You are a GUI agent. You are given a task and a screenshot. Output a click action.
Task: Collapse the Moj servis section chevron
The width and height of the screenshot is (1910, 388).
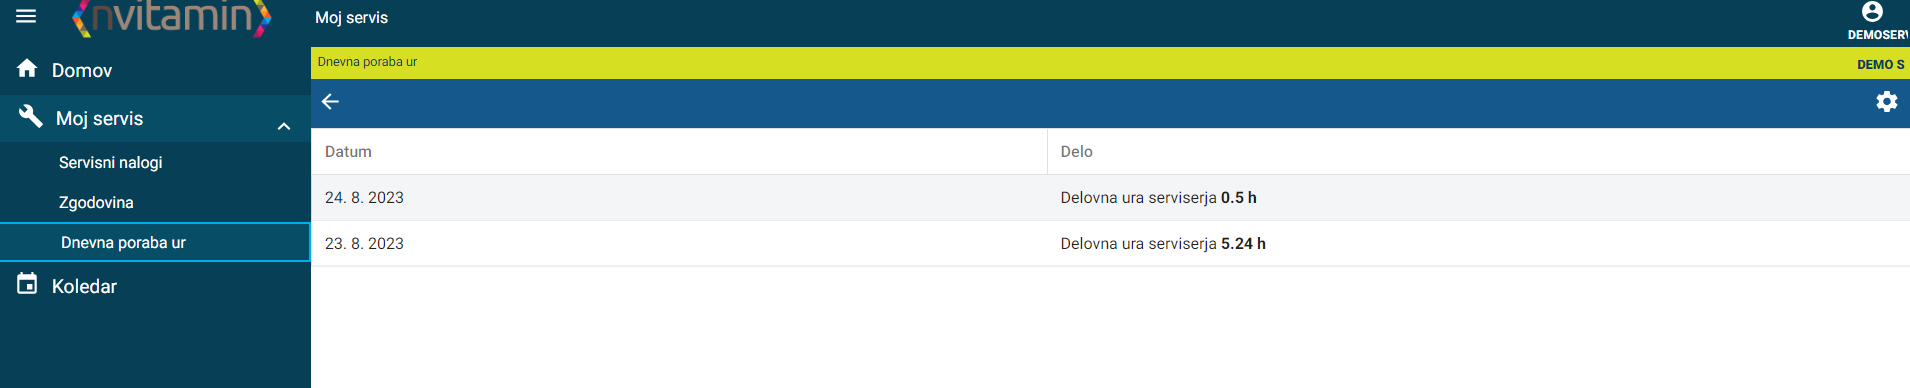click(284, 126)
